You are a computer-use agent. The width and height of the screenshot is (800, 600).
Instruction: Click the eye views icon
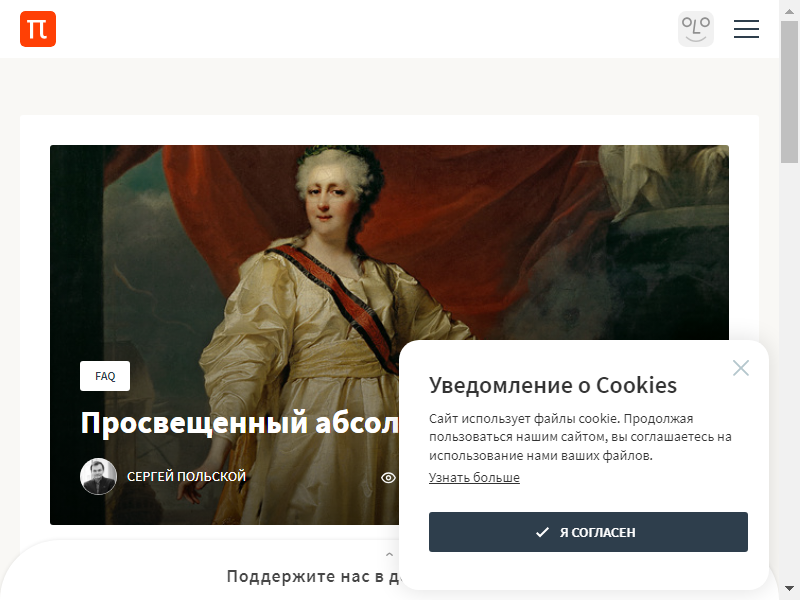pyautogui.click(x=388, y=478)
